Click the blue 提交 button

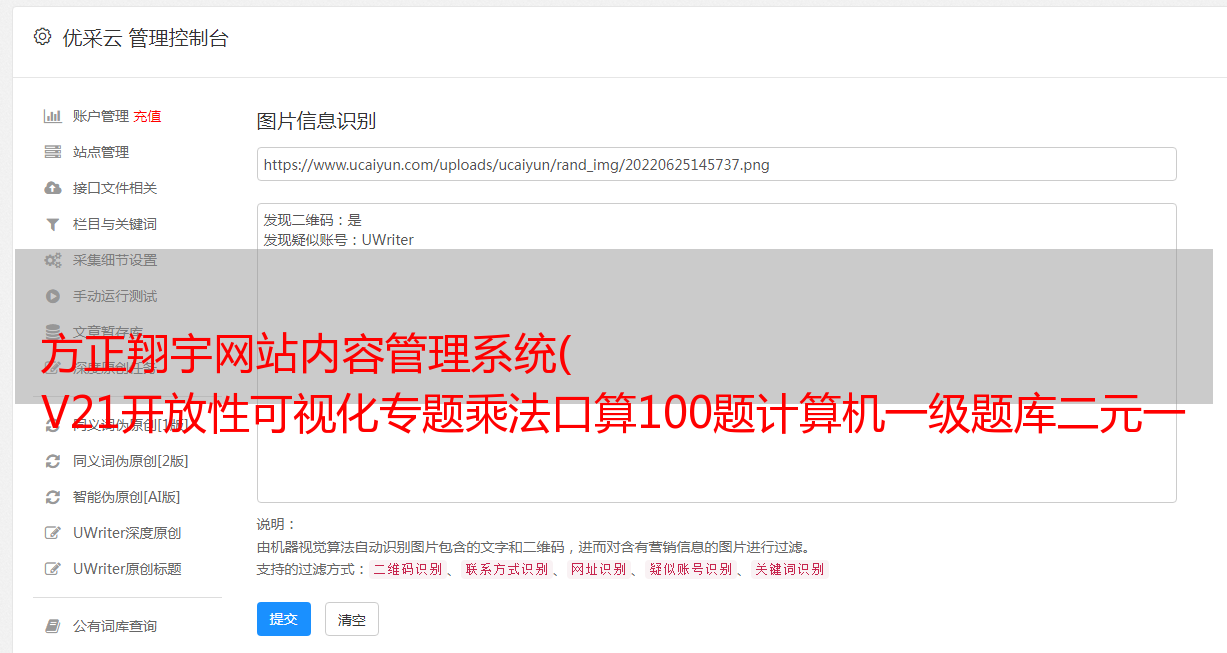[284, 619]
